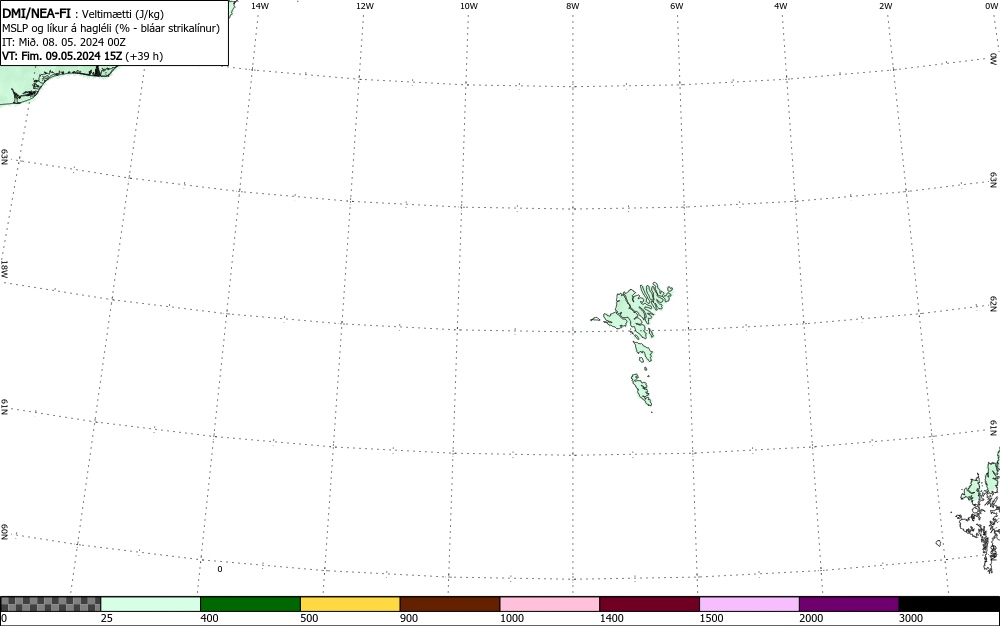Viewport: 1000px width, 626px height.
Task: Select the light green 25–400 legend swatch
Action: tap(151, 604)
